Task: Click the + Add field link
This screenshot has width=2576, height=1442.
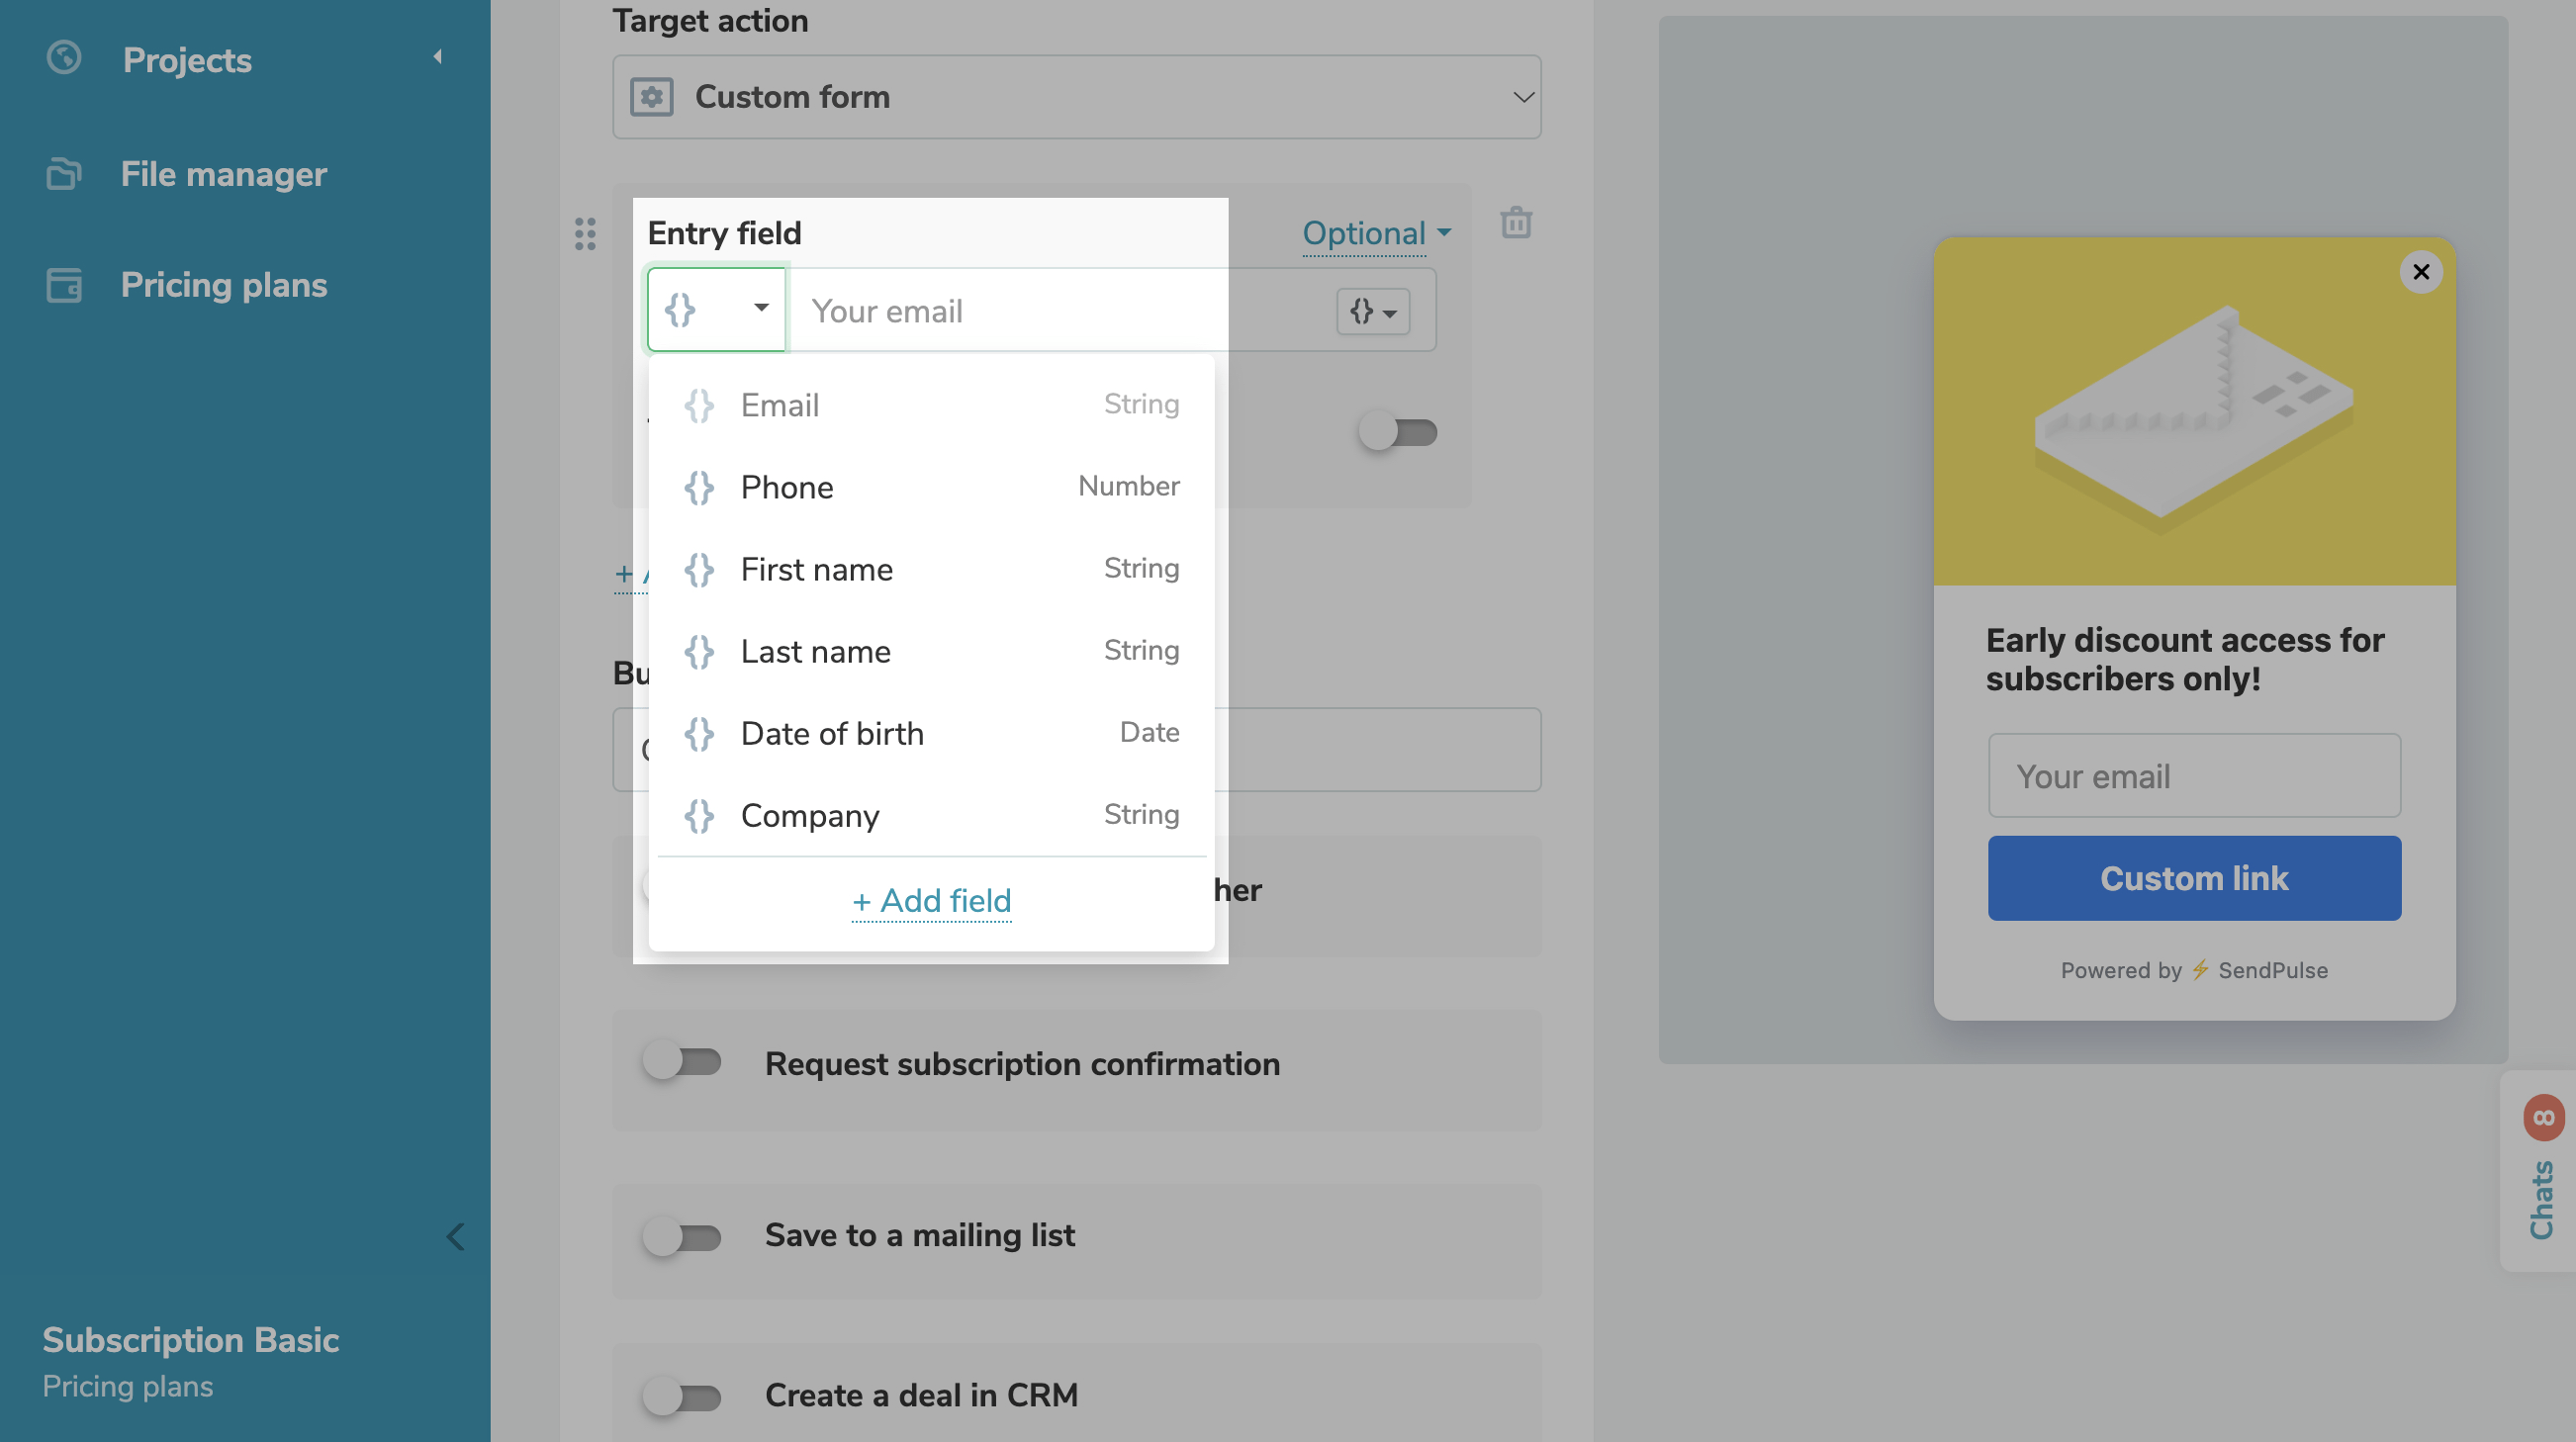Action: (930, 900)
